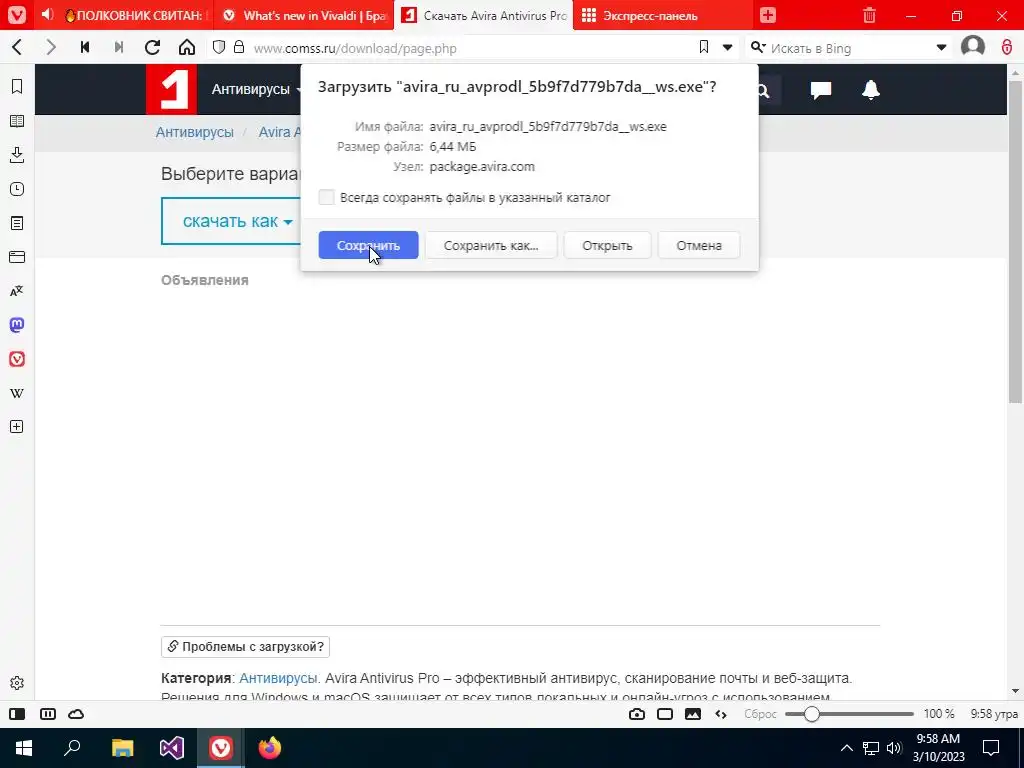1024x768 pixels.
Task: Click the Fast-forward navigation button
Action: [119, 47]
